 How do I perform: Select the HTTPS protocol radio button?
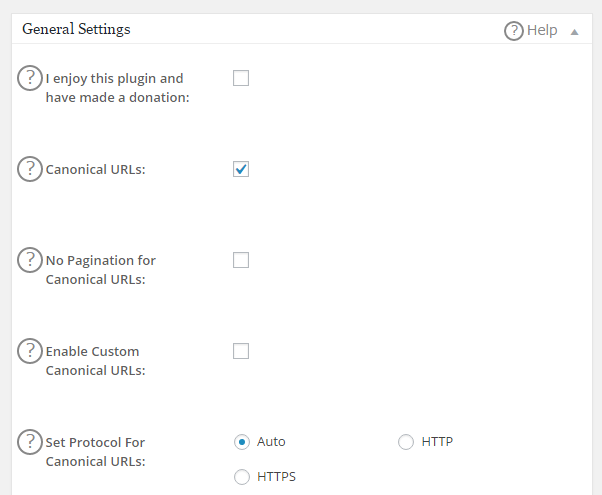241,477
